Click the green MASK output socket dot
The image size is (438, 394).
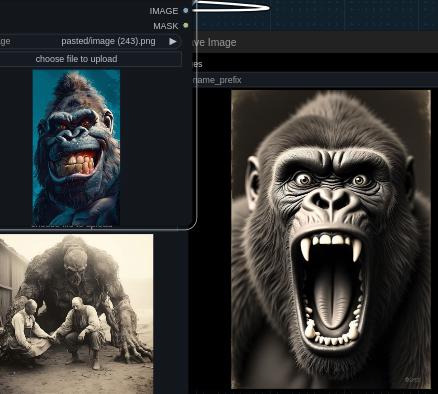pos(186,25)
